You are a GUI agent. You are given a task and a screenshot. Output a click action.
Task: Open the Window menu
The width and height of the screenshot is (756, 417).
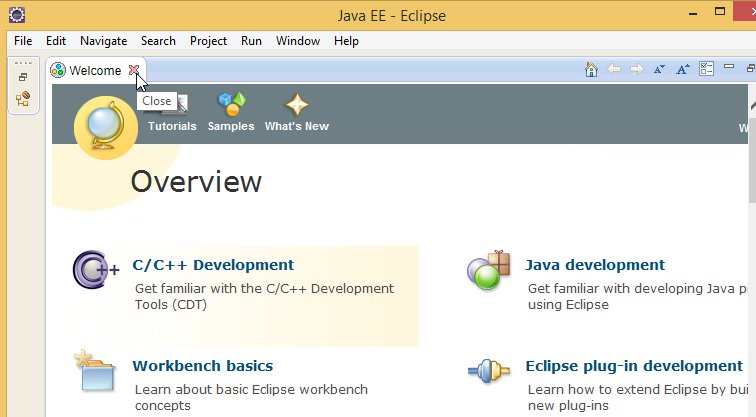point(298,41)
